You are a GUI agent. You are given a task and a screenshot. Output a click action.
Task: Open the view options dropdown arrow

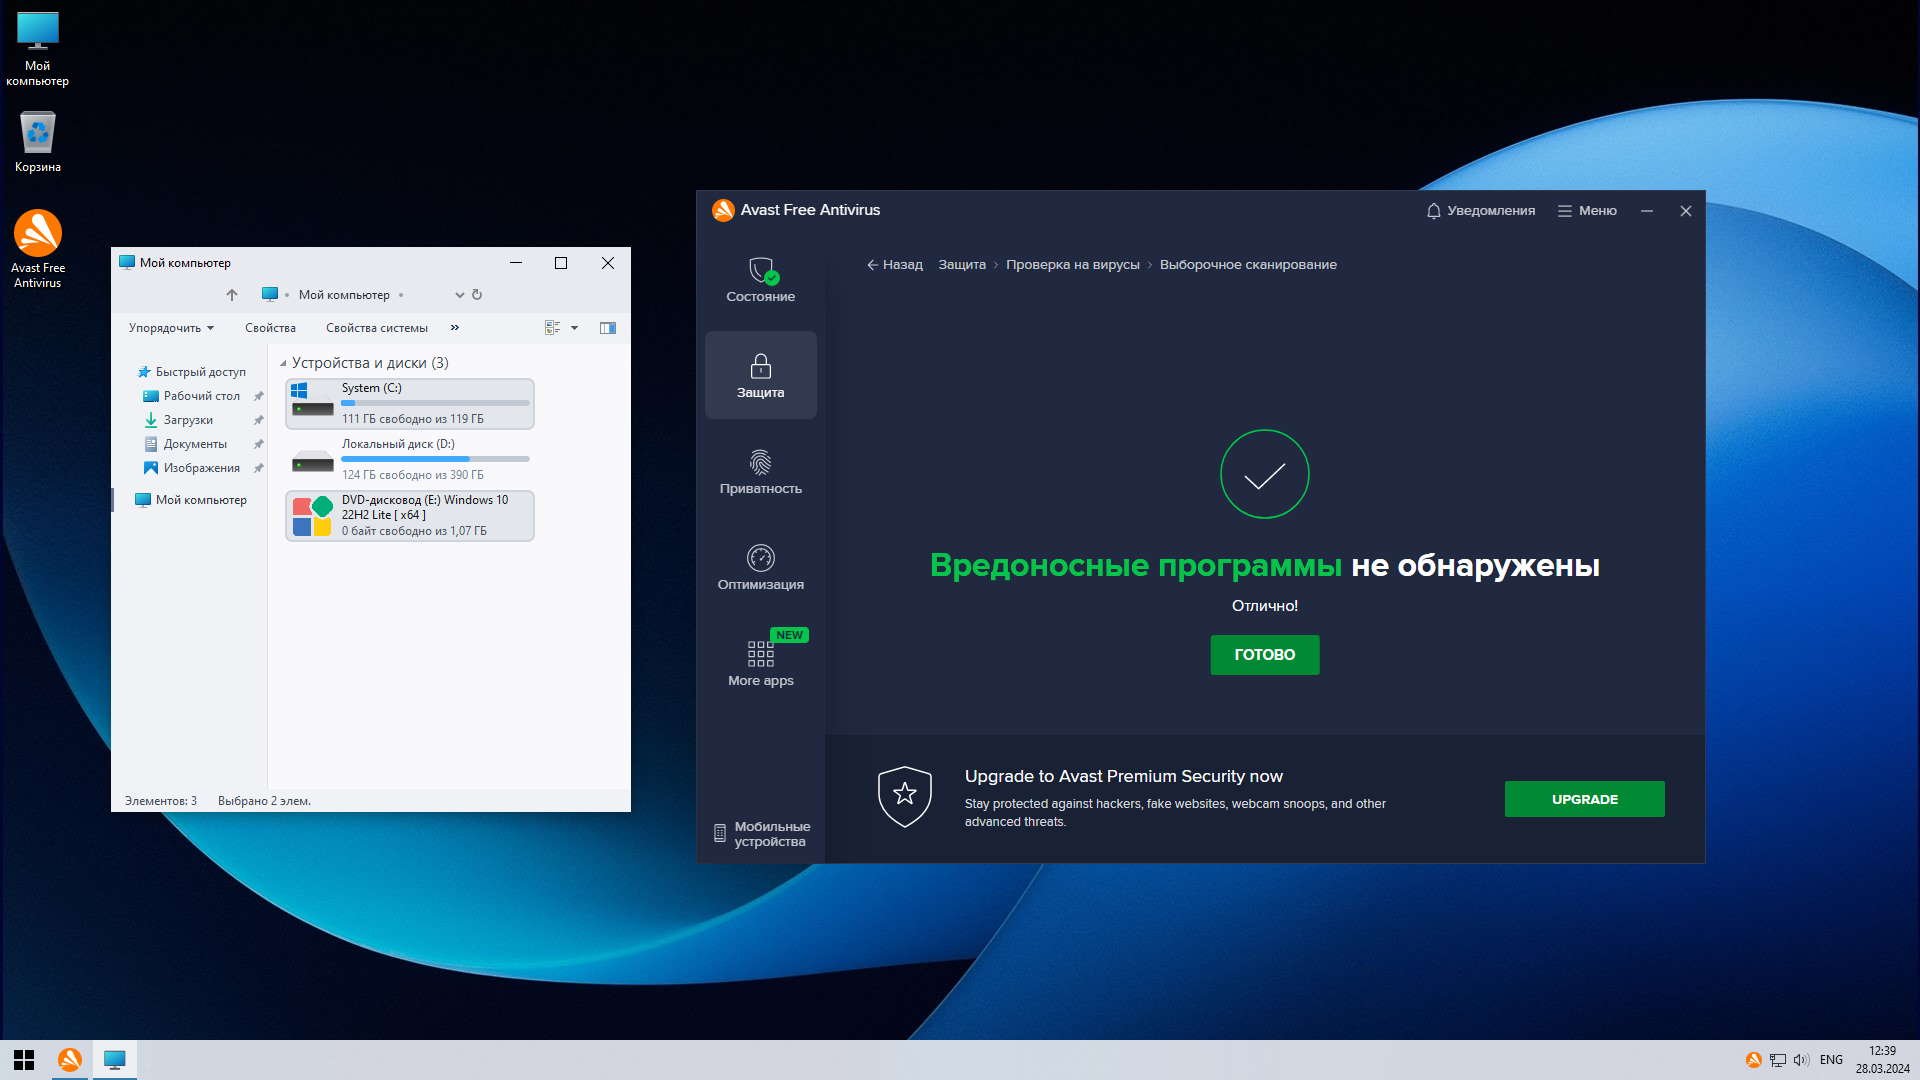pos(574,328)
